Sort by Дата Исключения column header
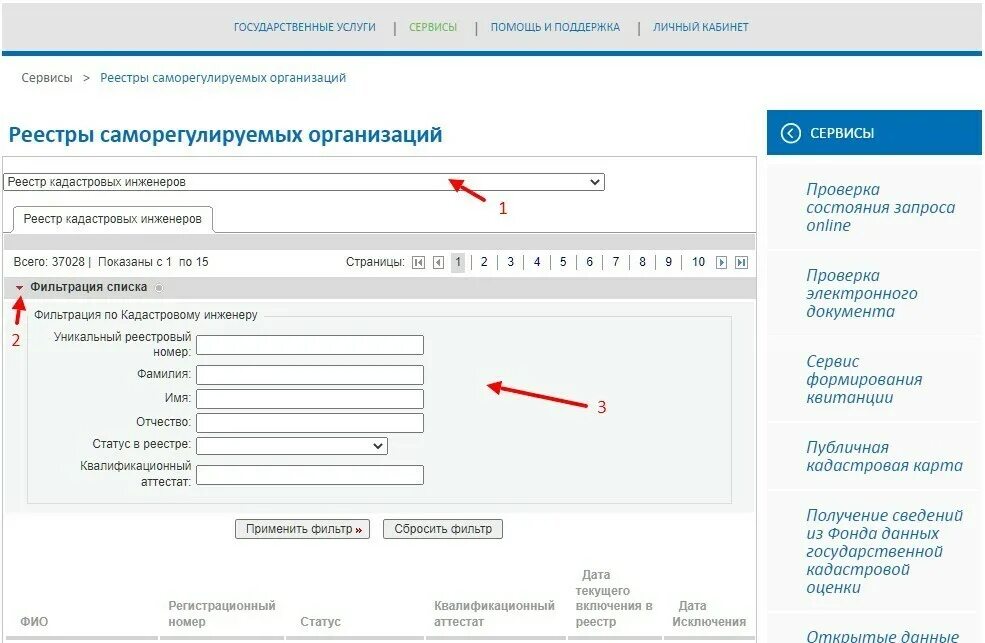This screenshot has width=985, height=643. (709, 613)
